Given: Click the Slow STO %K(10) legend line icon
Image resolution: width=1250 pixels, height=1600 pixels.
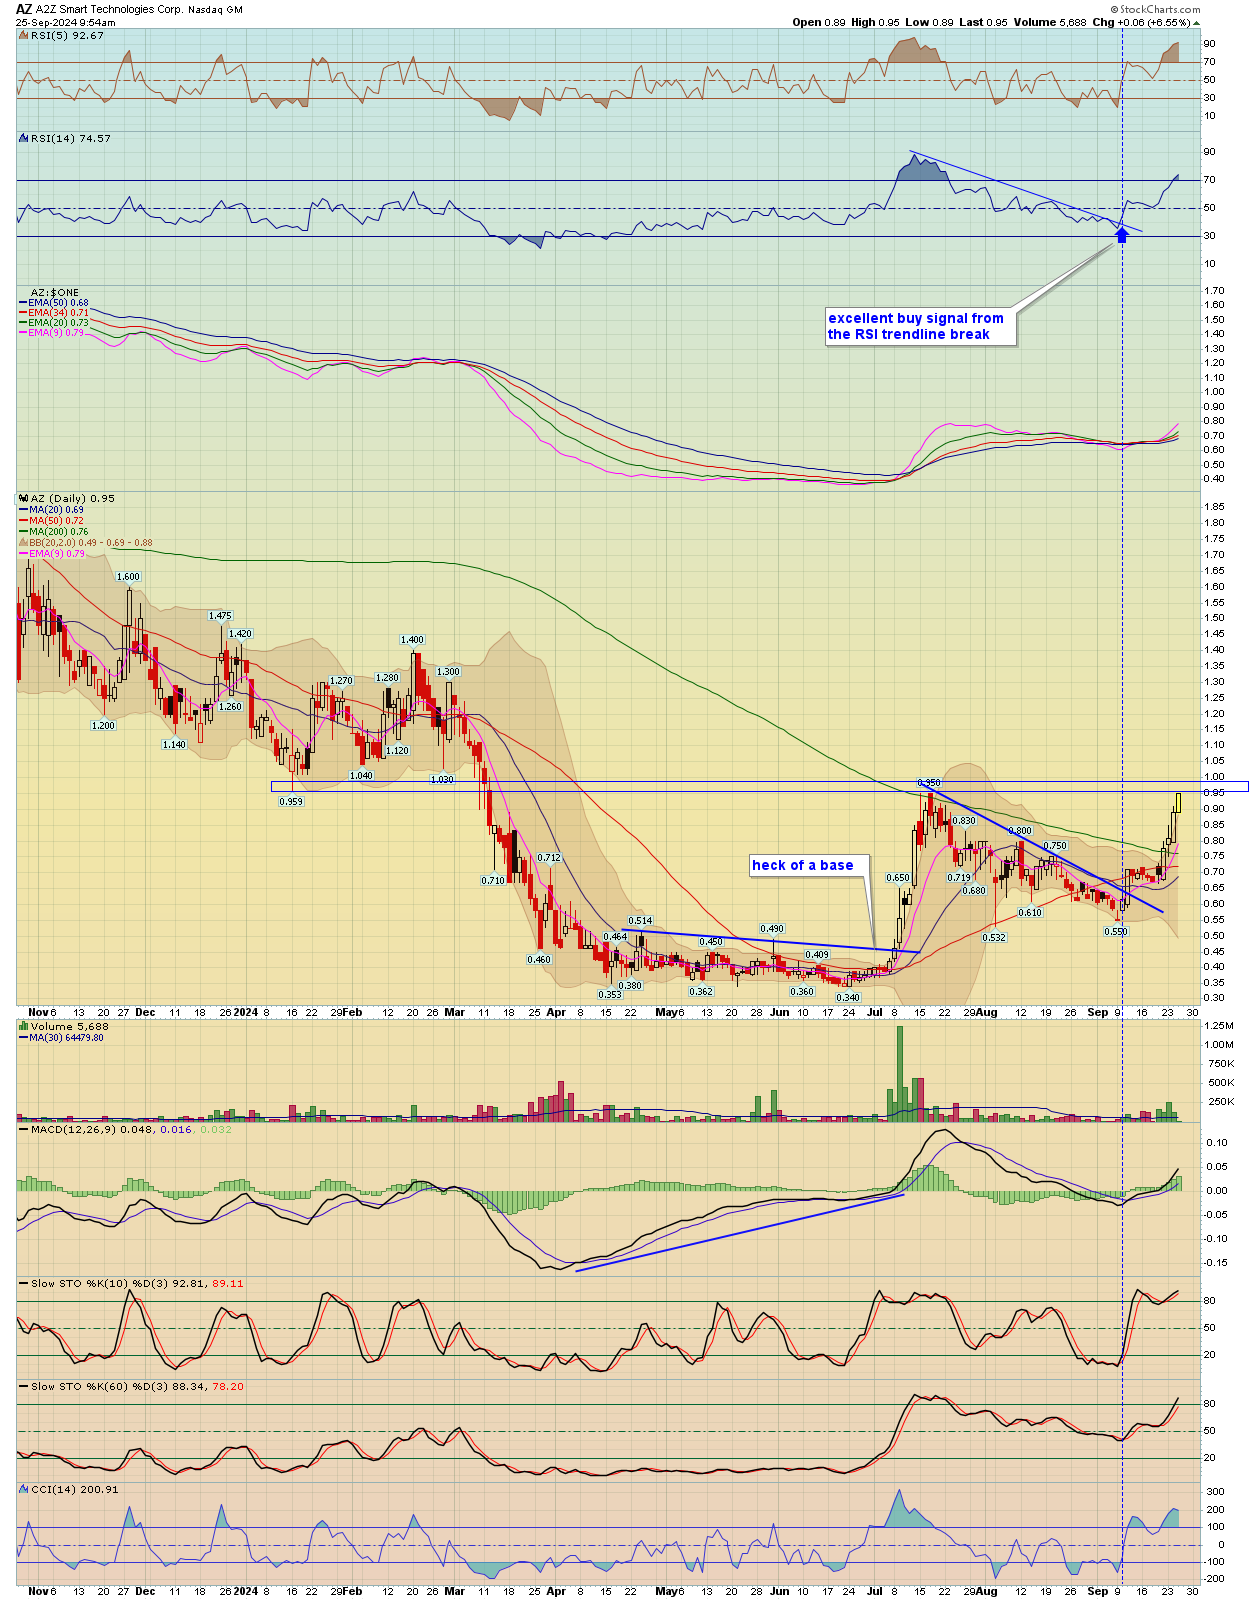Looking at the screenshot, I should (23, 1283).
